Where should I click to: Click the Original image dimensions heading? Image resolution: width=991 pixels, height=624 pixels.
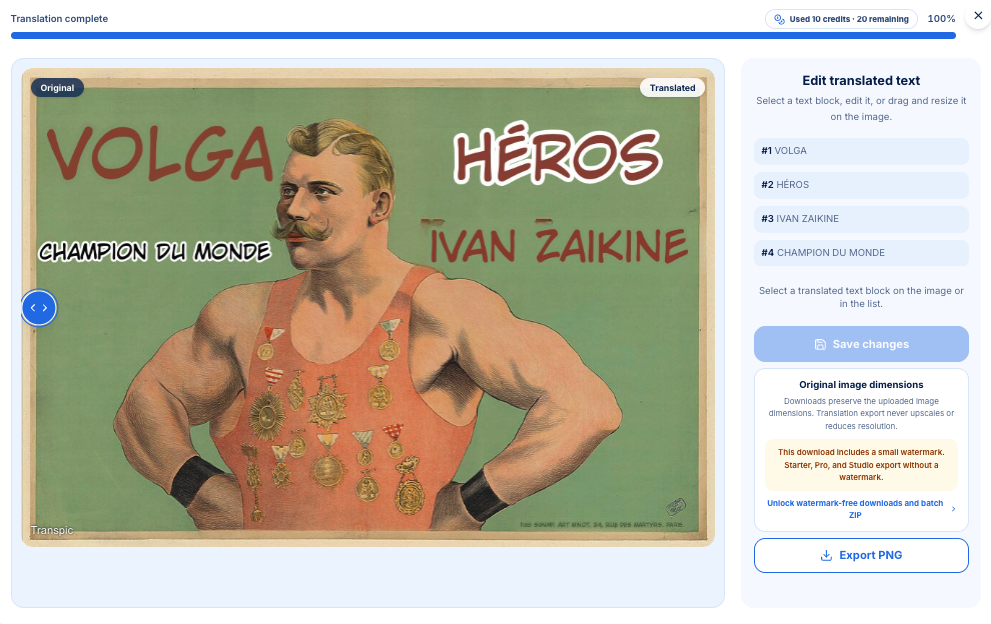pyautogui.click(x=861, y=384)
